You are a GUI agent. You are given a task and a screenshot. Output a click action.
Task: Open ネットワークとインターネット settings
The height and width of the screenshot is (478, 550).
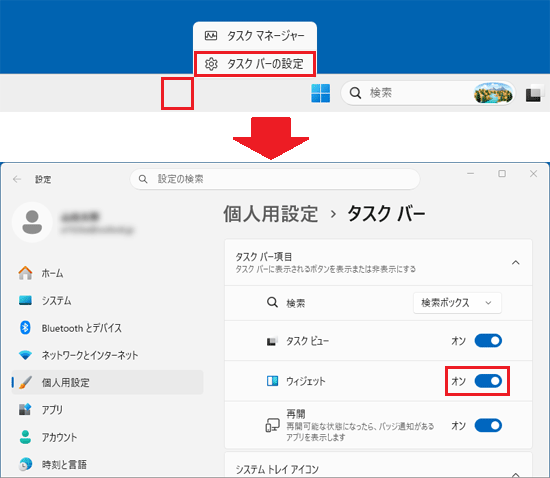(x=107, y=355)
